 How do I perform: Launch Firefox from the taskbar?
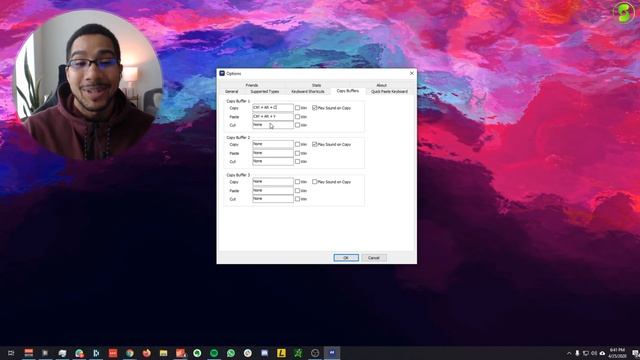(x=147, y=353)
